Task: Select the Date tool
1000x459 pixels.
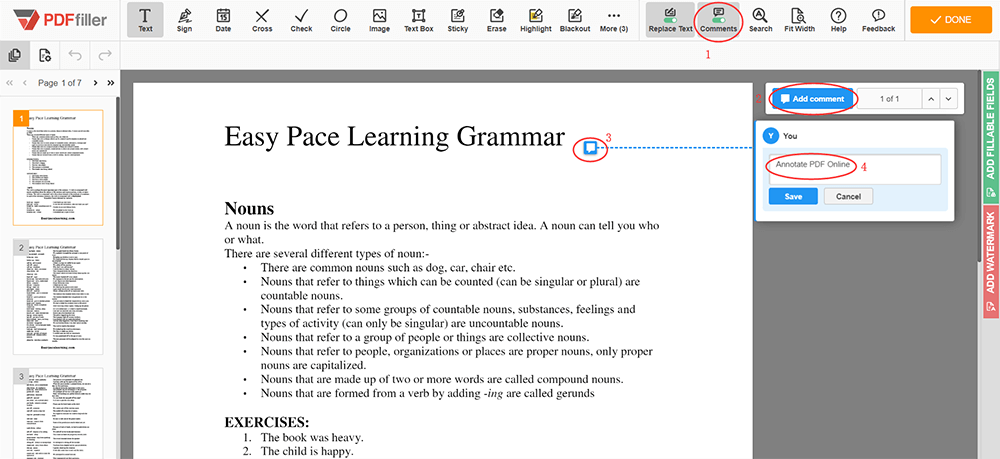Action: point(223,20)
